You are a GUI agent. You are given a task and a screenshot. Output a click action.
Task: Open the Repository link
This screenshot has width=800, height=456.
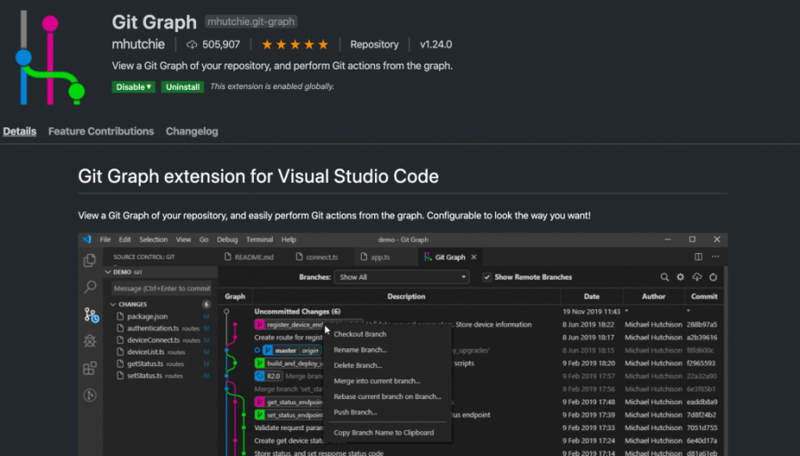tap(374, 45)
